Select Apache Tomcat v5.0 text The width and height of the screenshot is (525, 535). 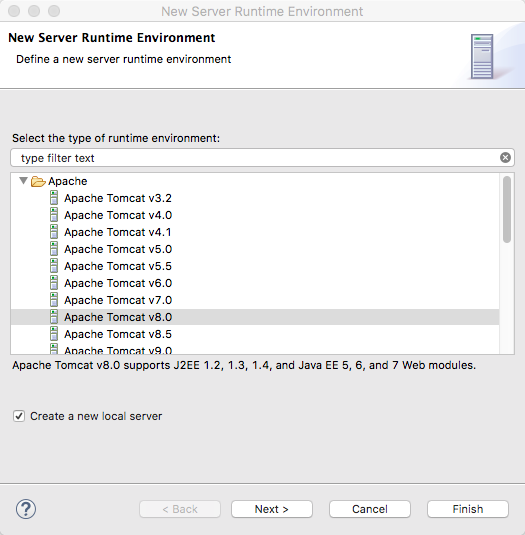(x=118, y=249)
